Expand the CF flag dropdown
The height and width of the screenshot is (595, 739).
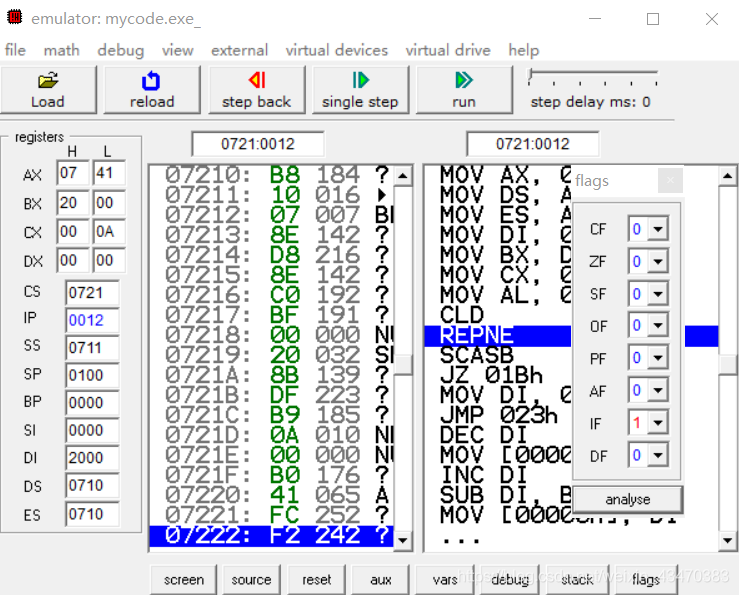click(x=658, y=229)
